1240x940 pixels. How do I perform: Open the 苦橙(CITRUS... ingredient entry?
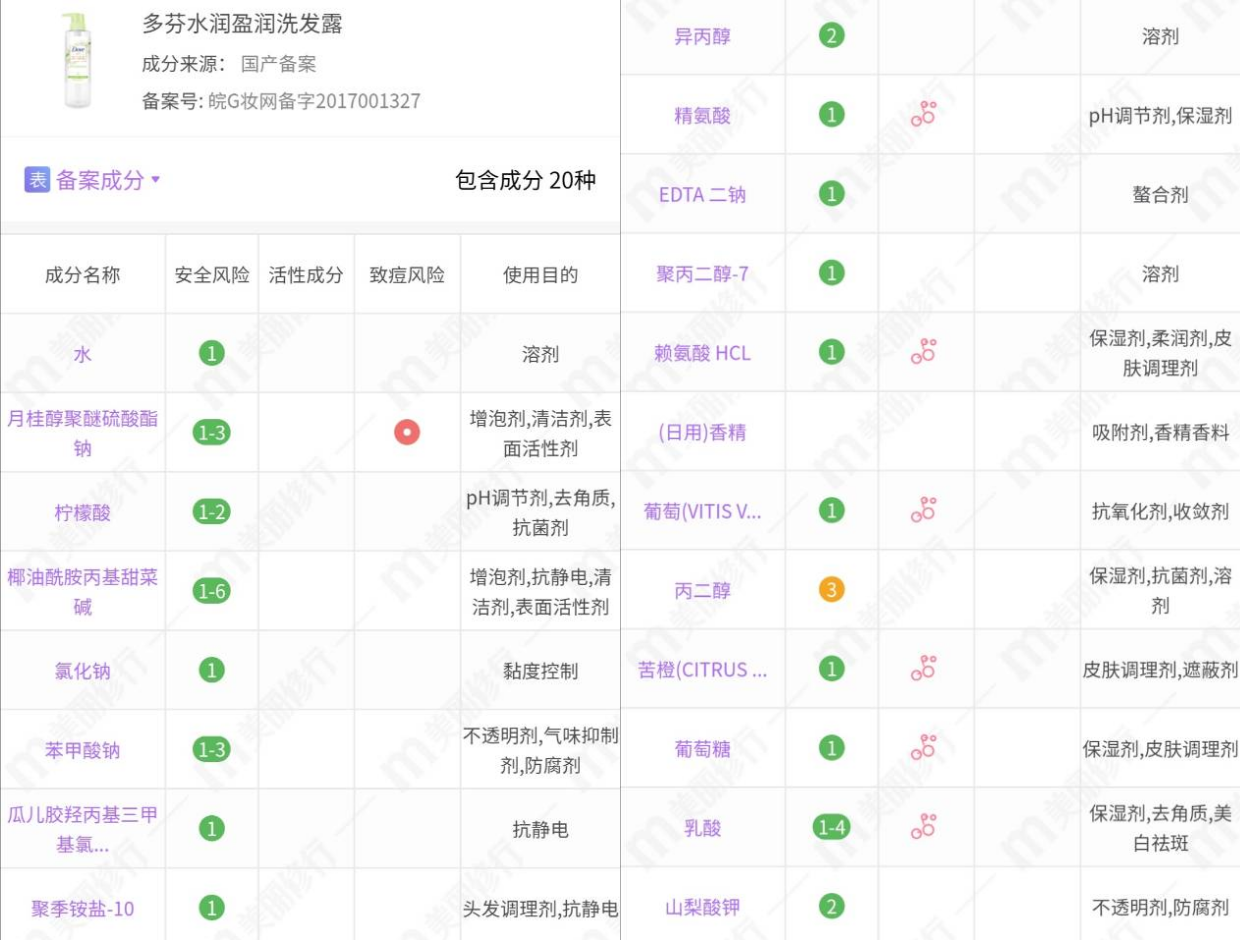(702, 667)
